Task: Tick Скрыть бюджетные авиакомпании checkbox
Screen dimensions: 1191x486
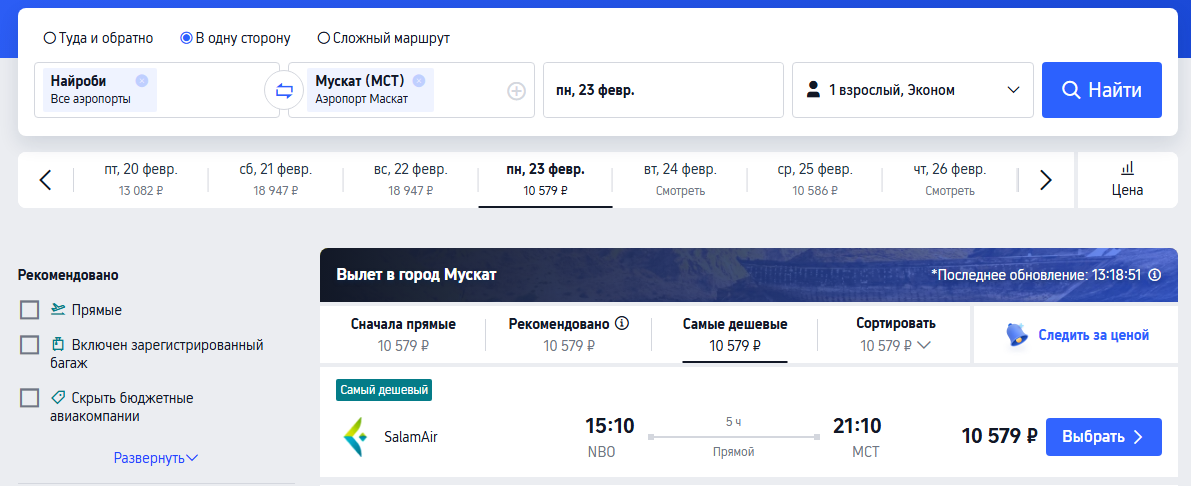Action: tap(30, 398)
